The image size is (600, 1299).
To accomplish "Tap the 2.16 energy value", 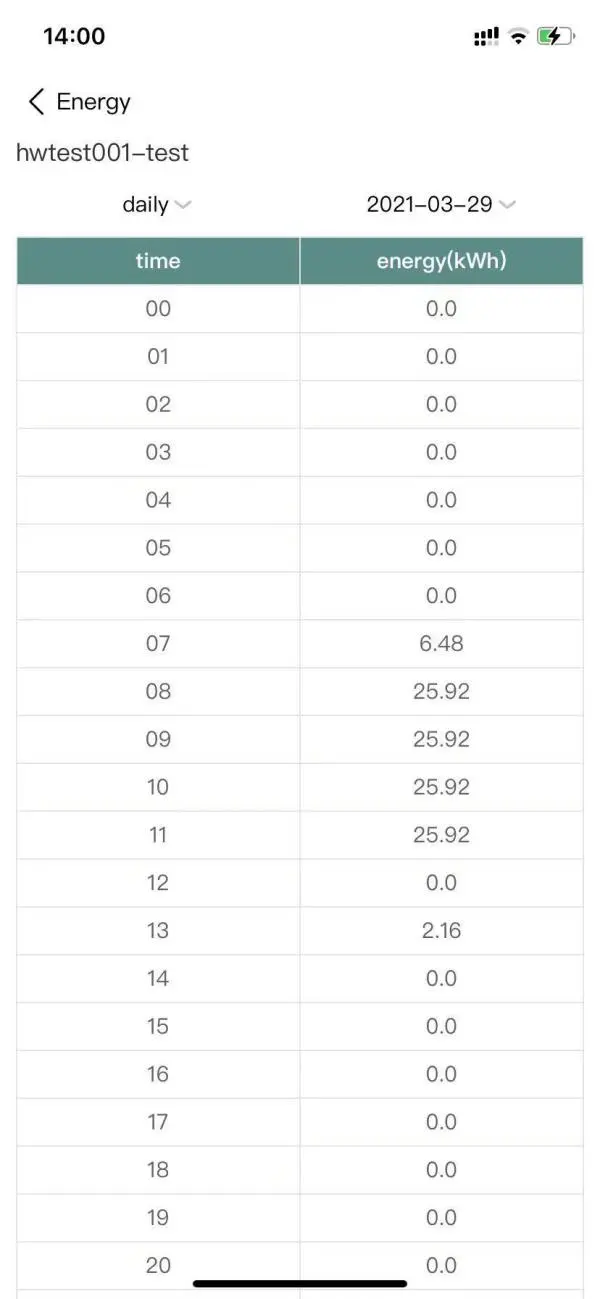I will click(x=441, y=930).
